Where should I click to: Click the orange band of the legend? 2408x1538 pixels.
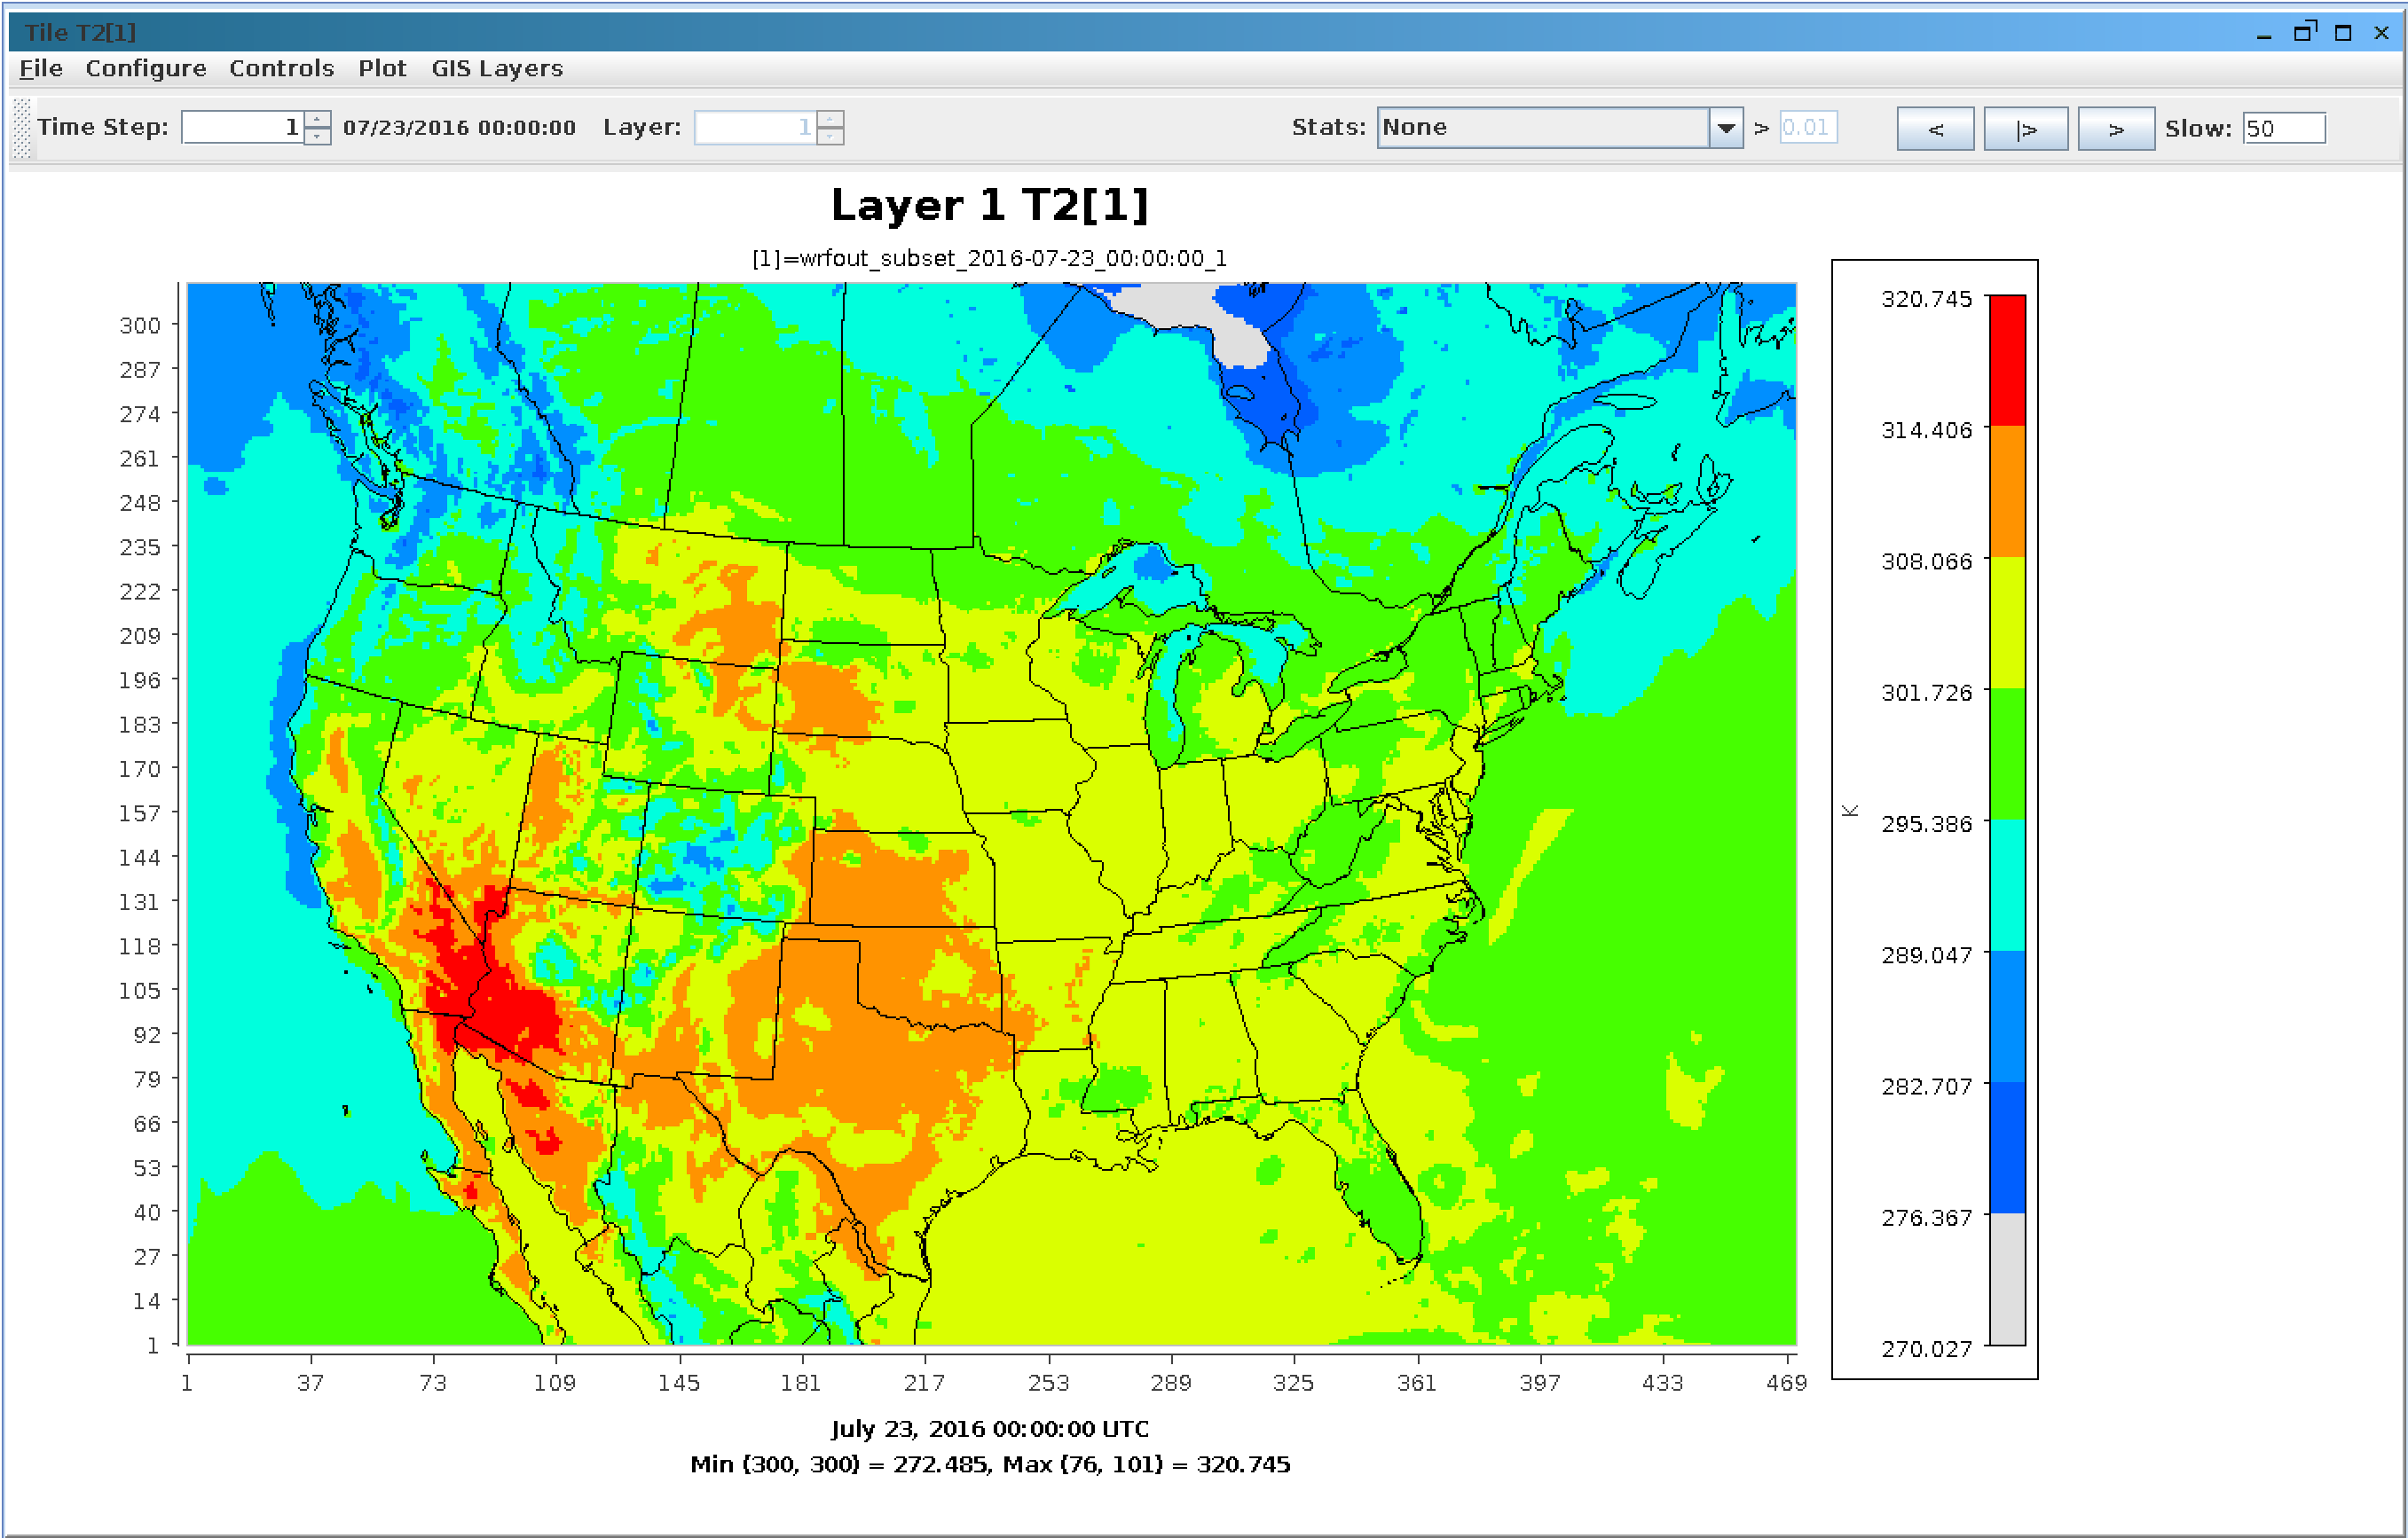pos(2007,491)
